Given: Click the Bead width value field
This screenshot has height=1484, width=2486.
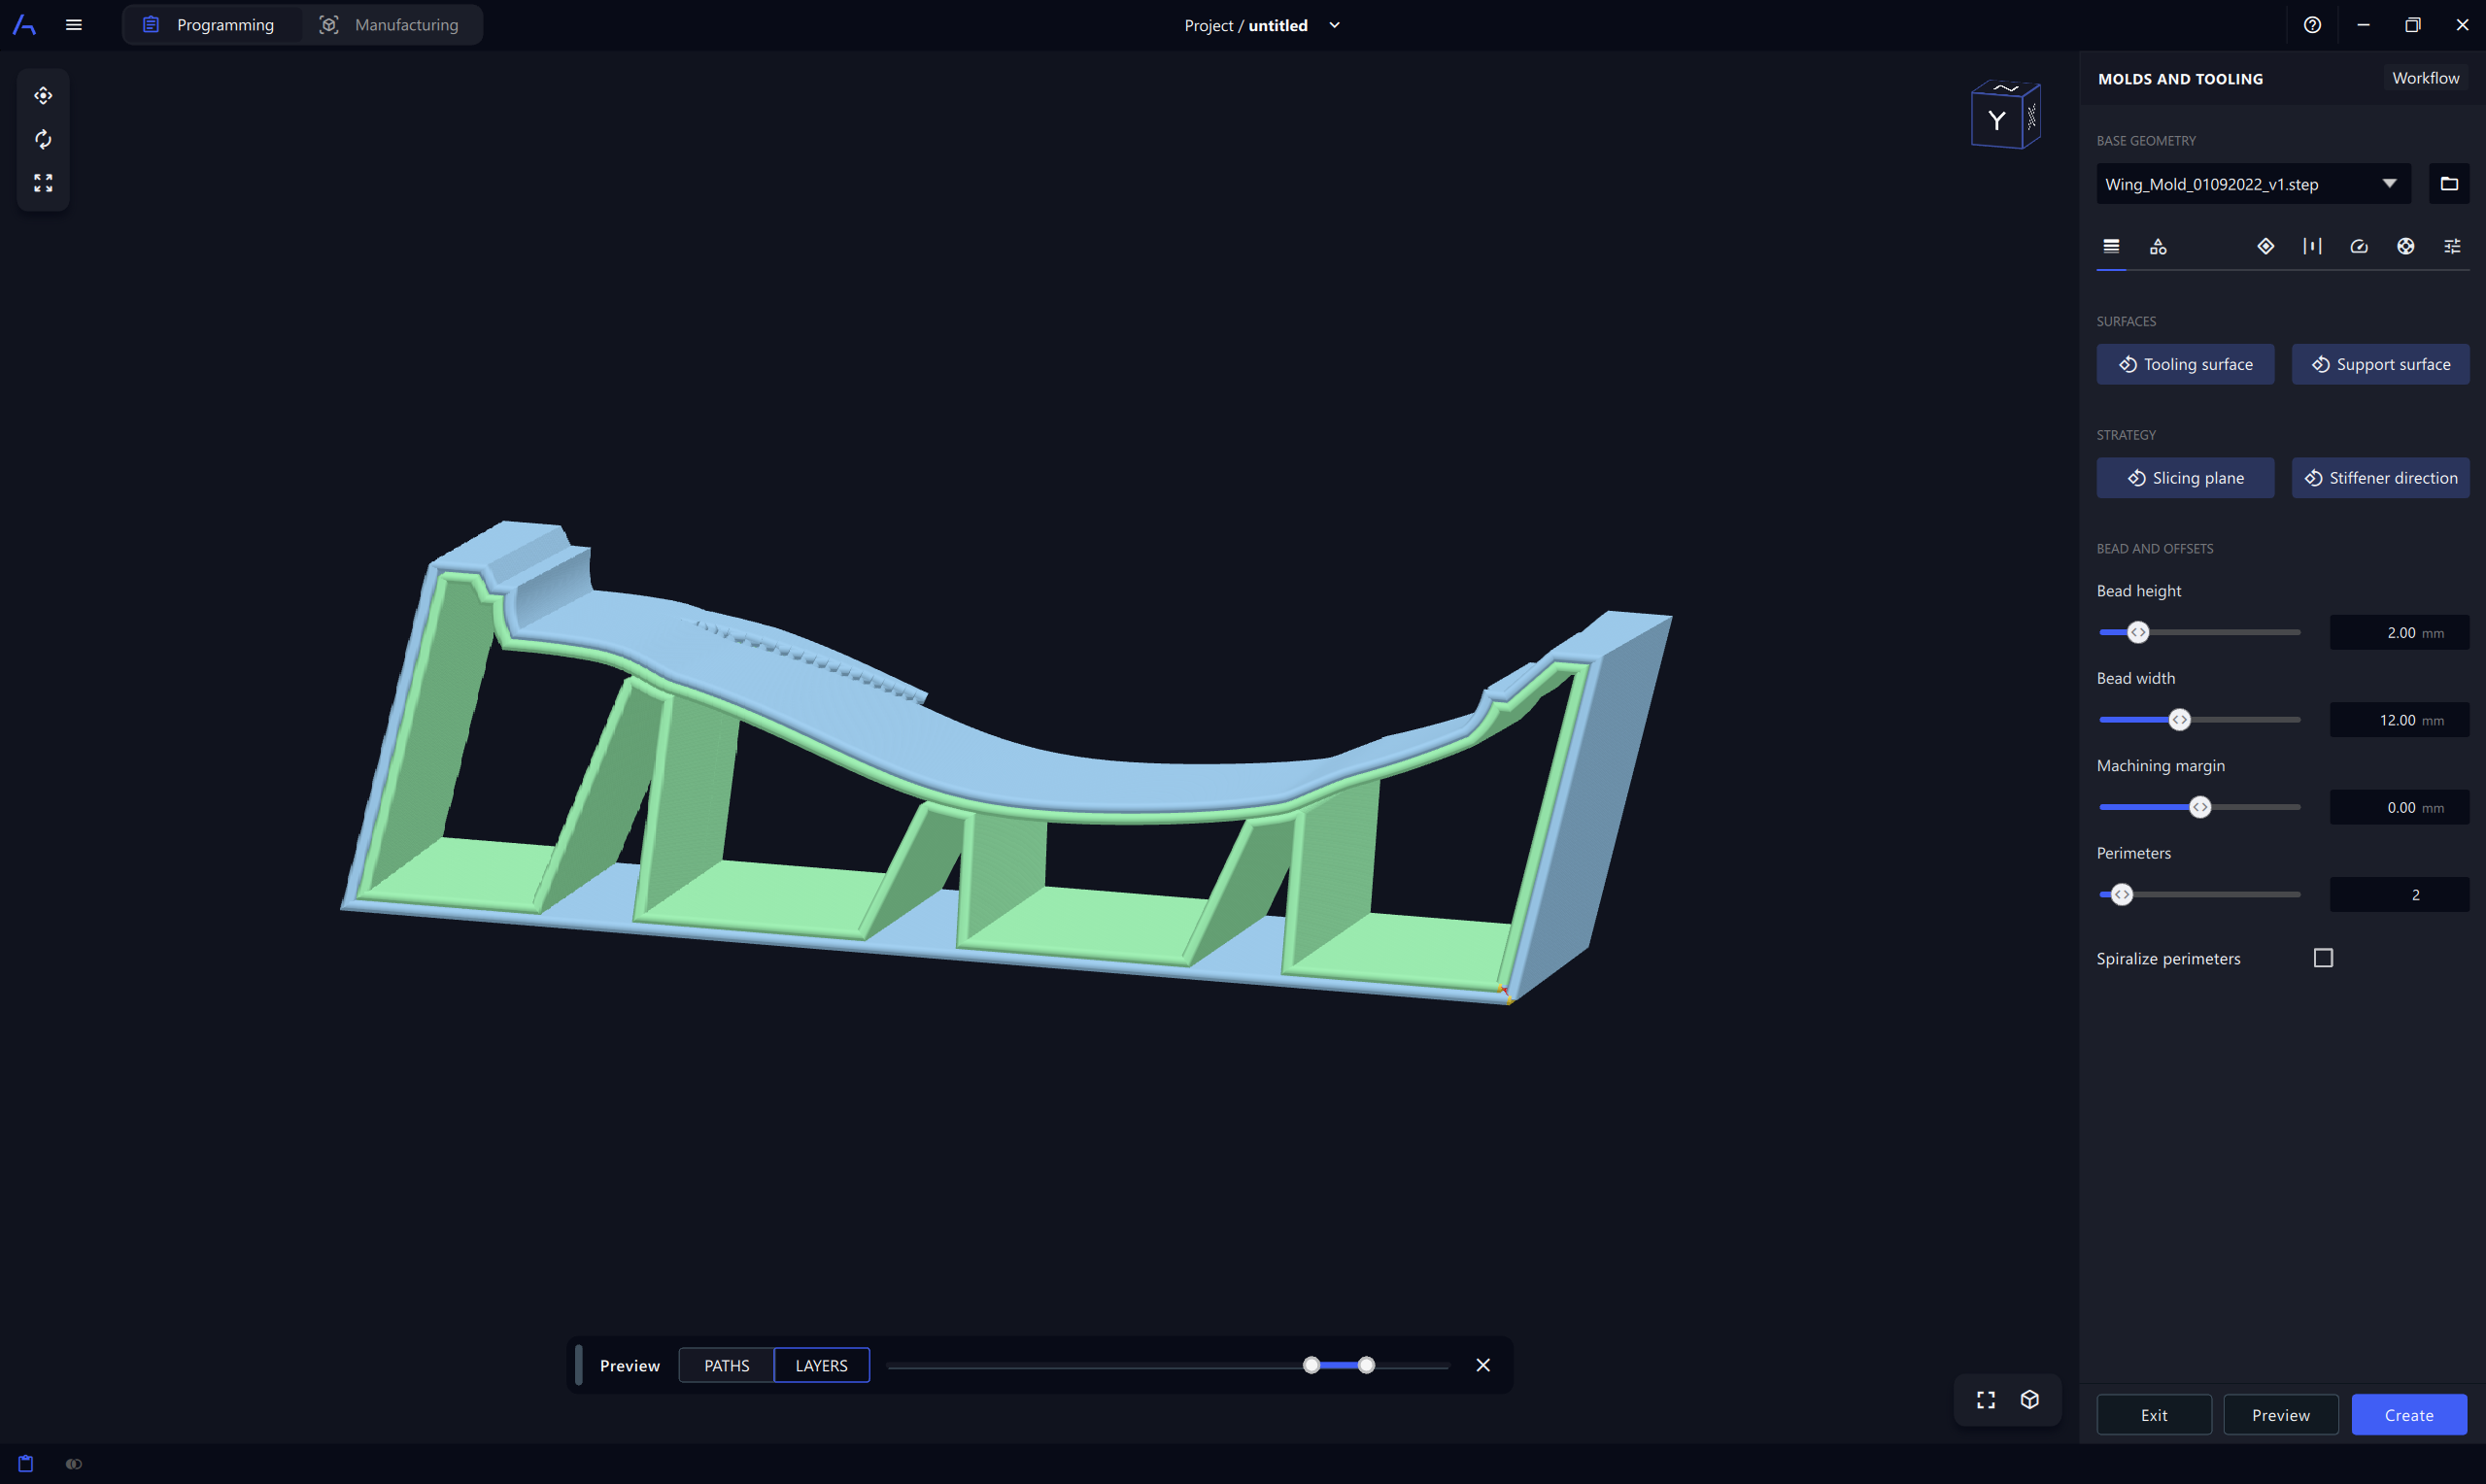Looking at the screenshot, I should click(x=2399, y=720).
